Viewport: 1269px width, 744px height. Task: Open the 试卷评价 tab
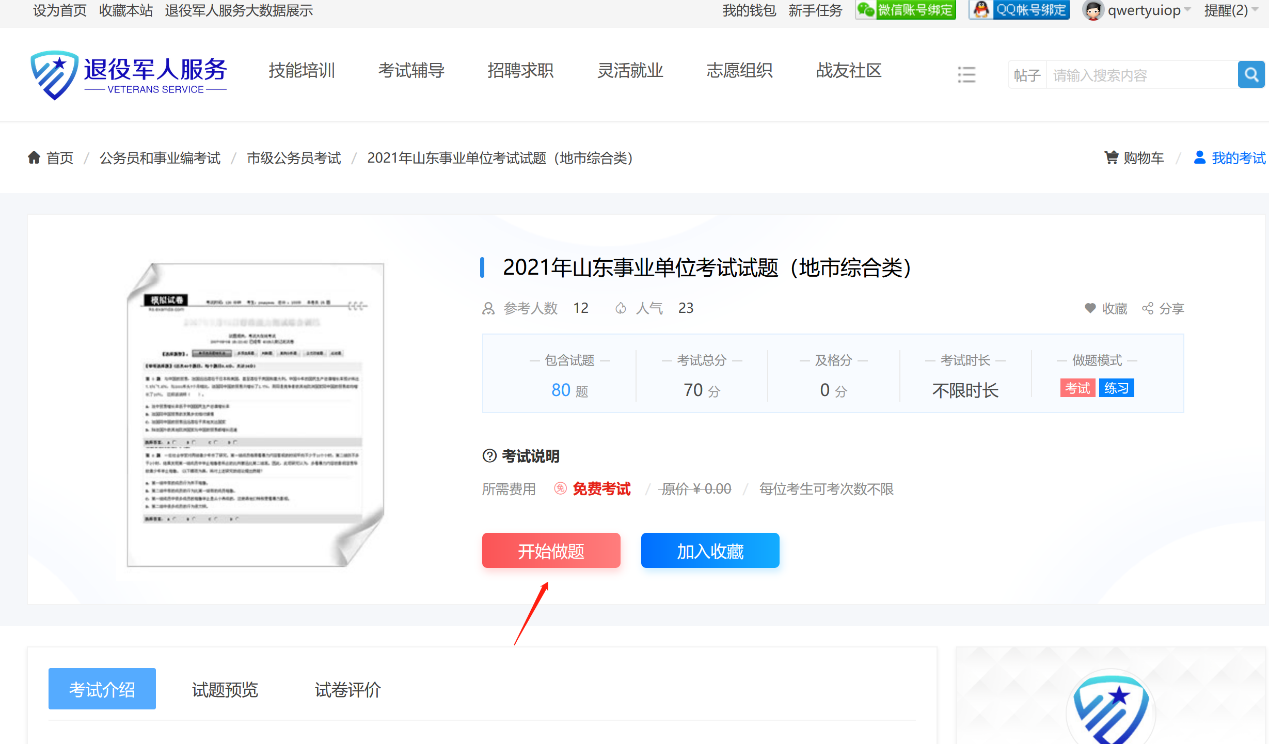(x=348, y=690)
